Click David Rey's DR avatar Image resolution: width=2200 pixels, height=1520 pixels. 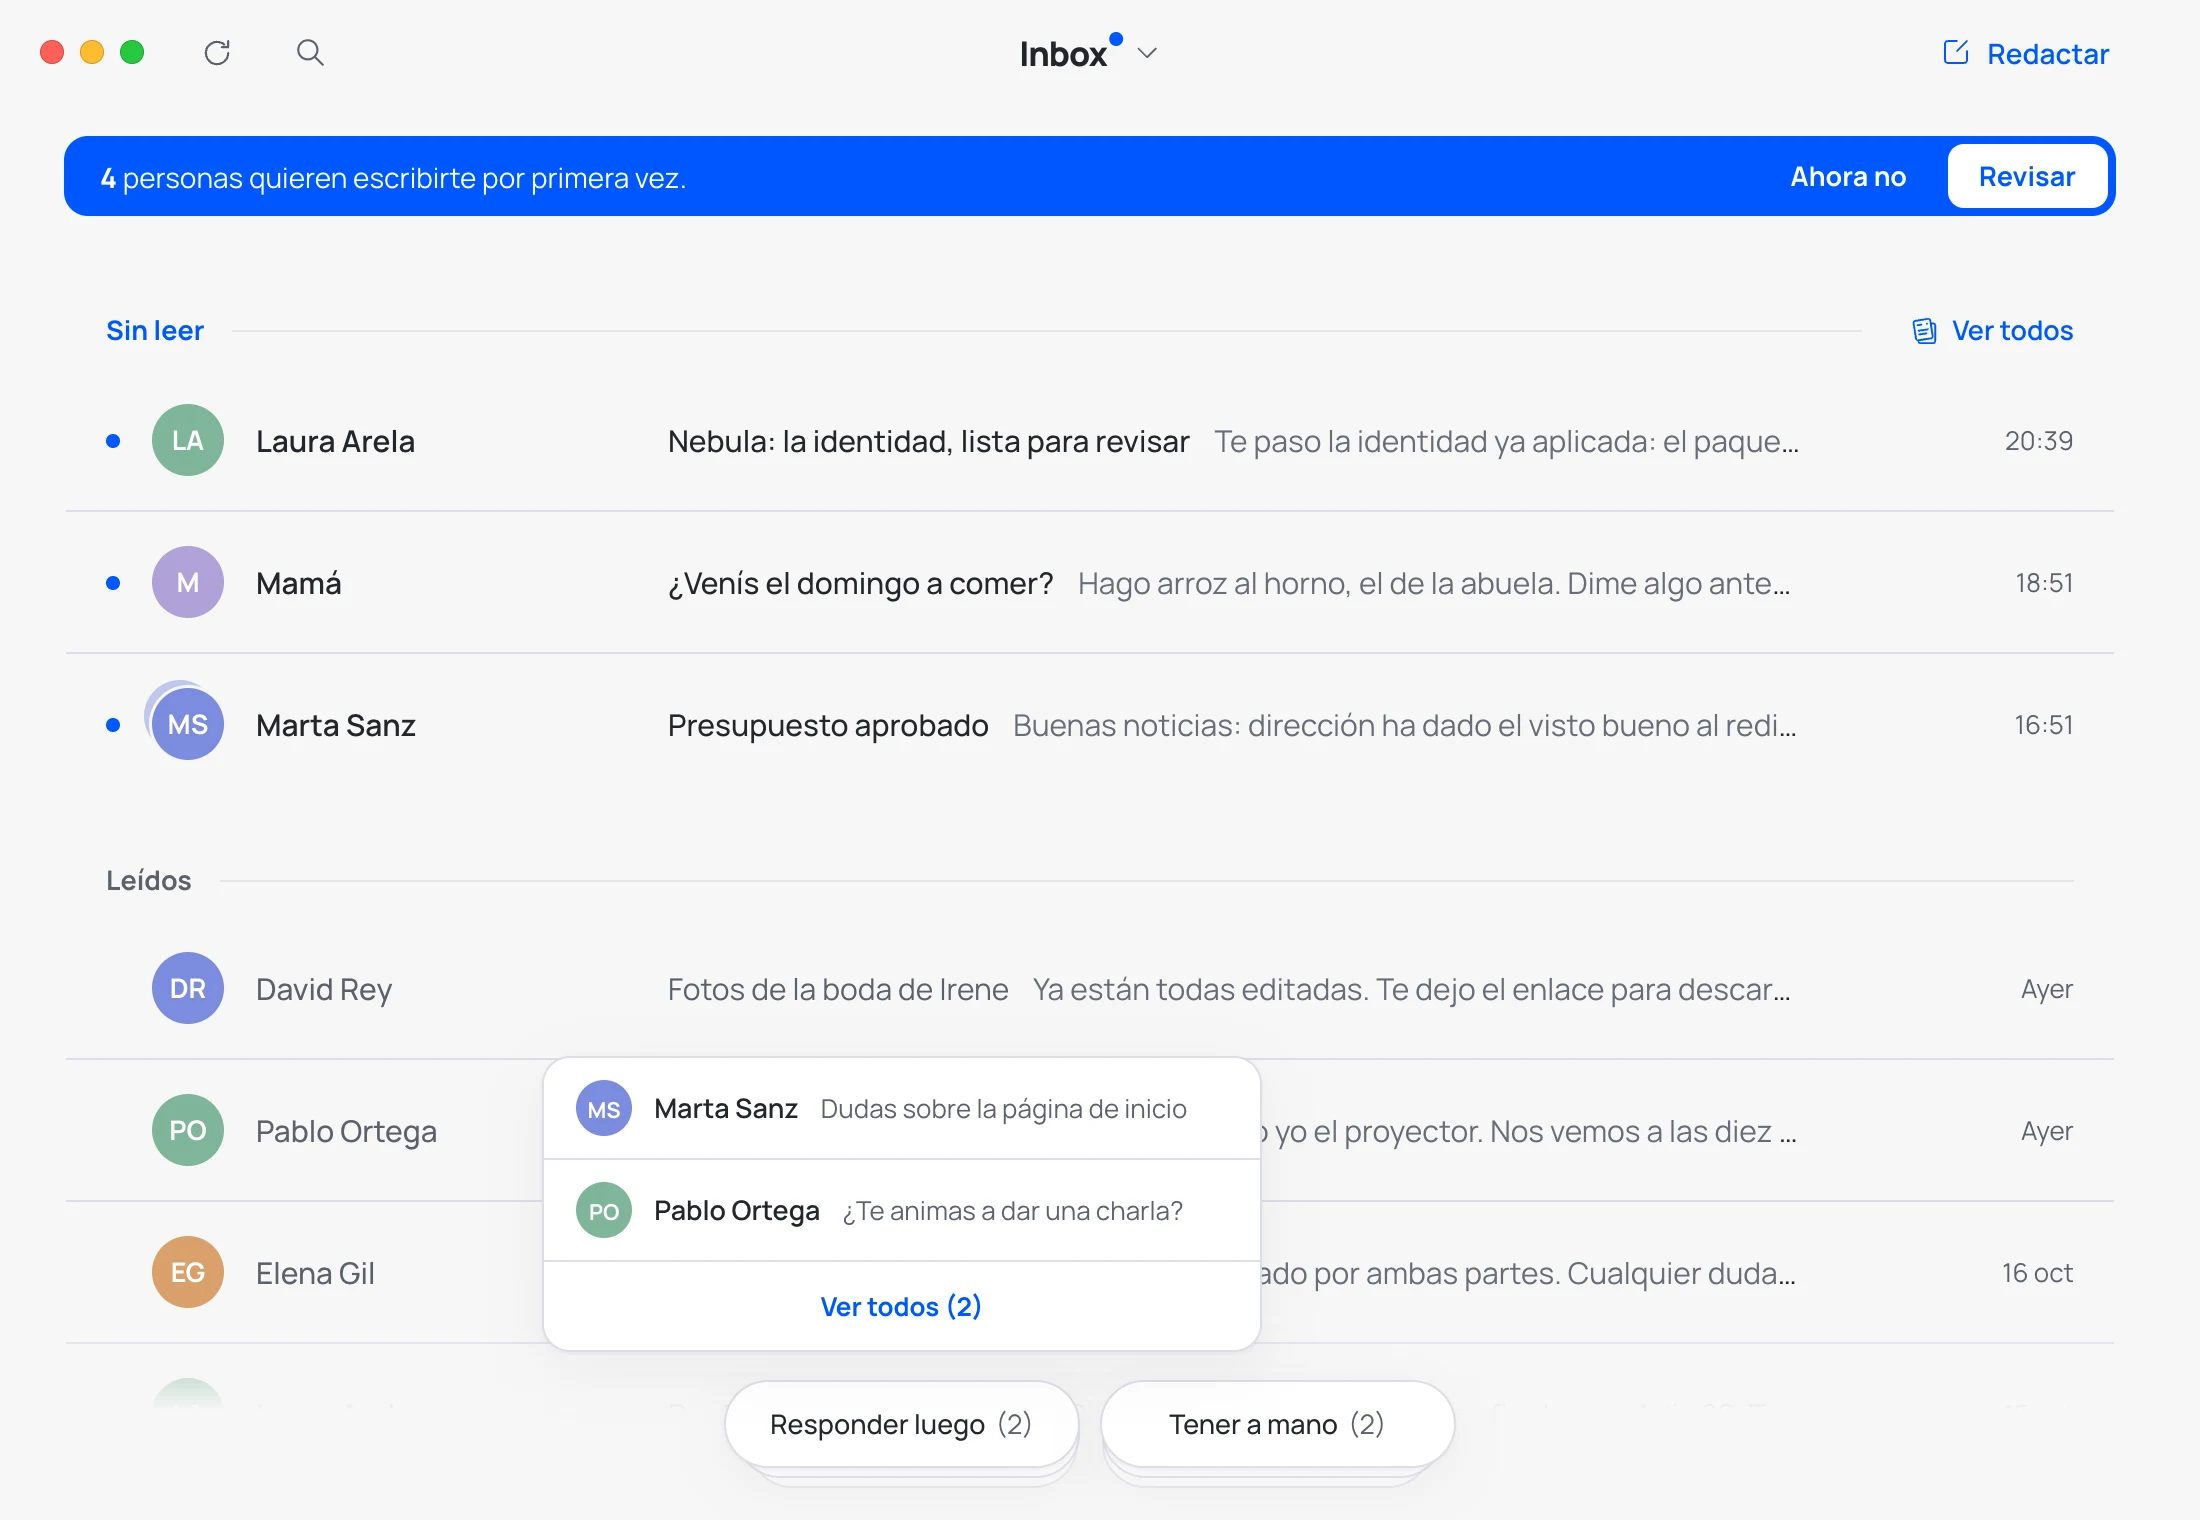188,988
